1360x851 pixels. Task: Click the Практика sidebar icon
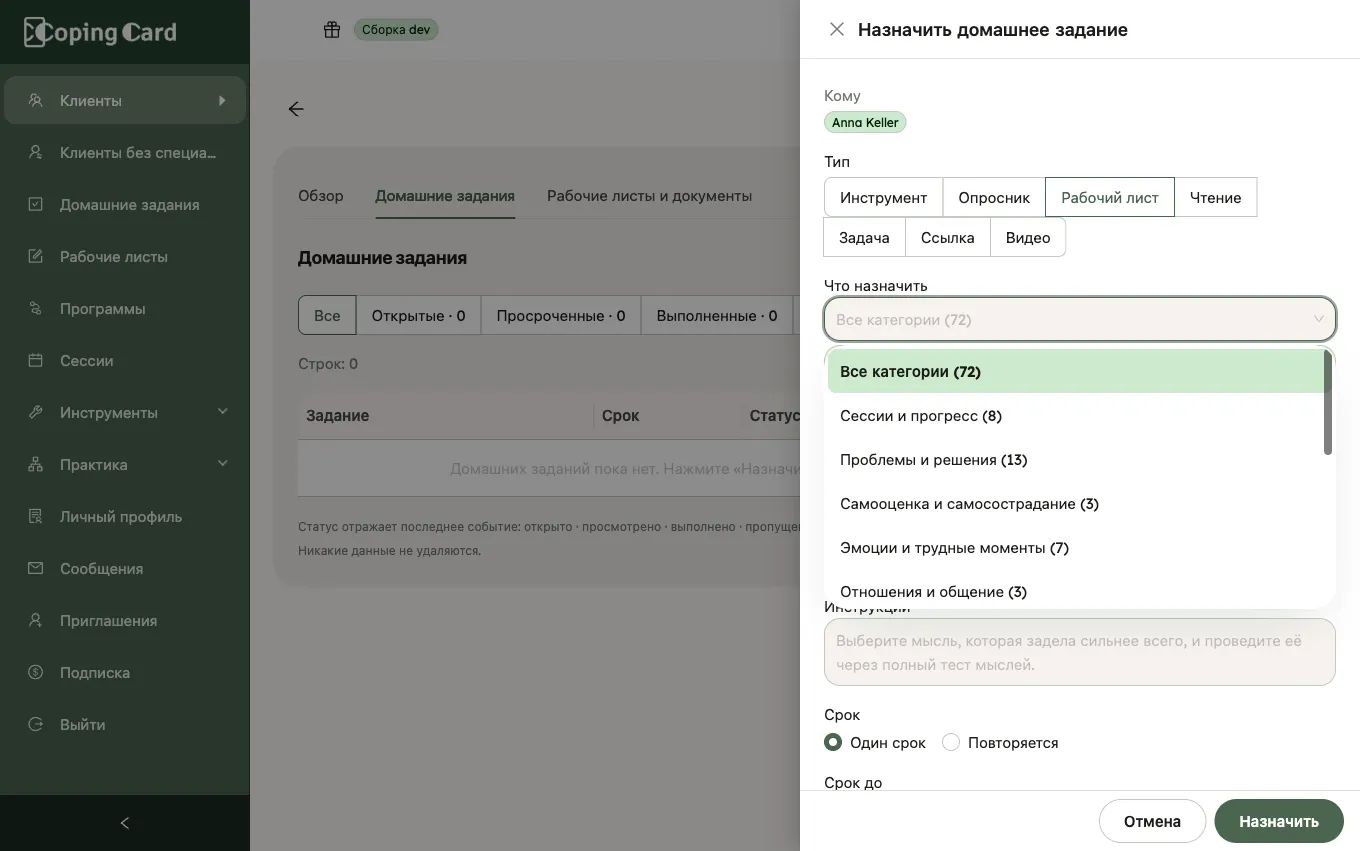click(36, 464)
